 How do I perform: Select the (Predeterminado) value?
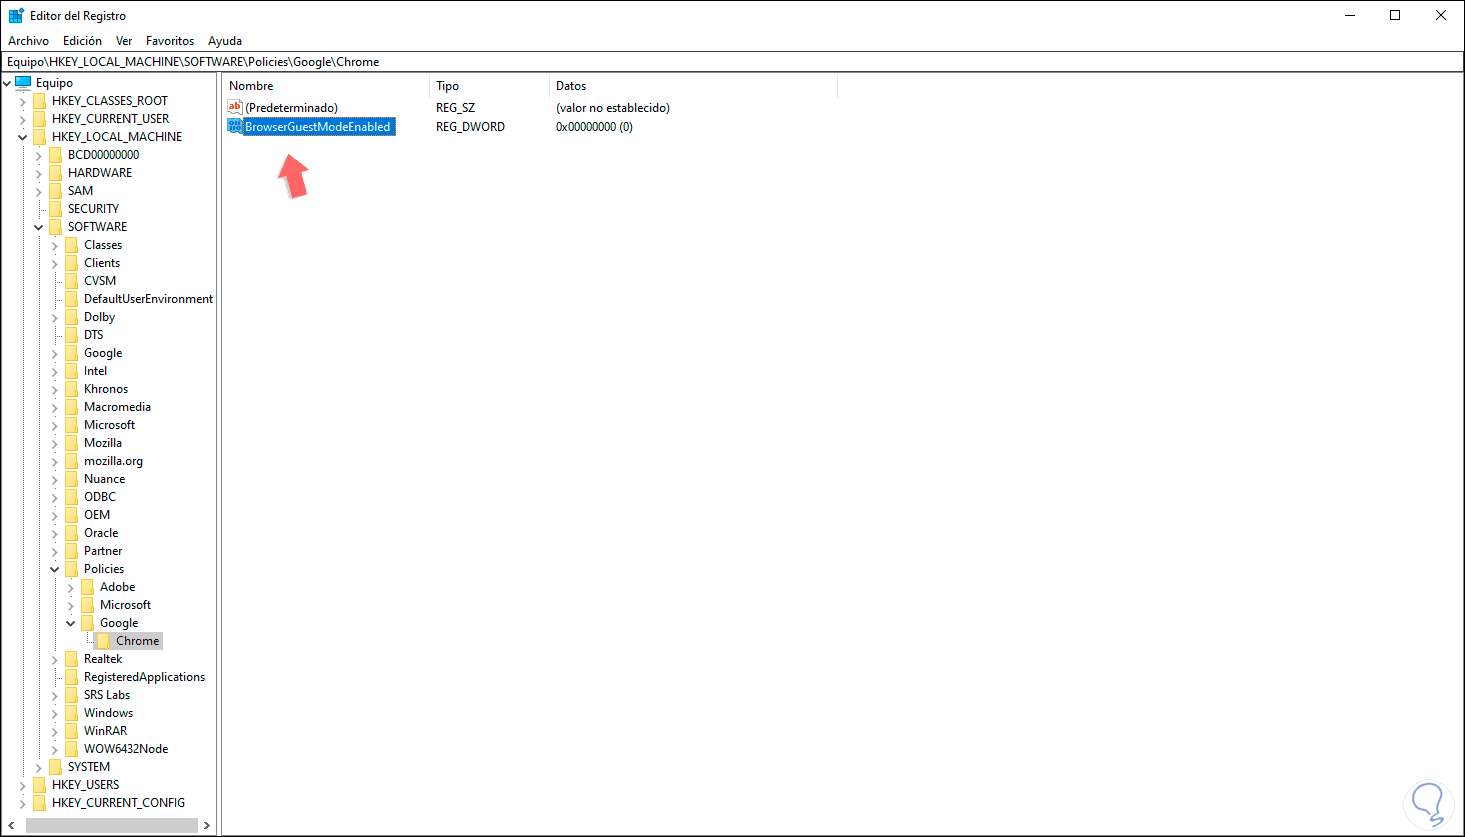tap(291, 108)
